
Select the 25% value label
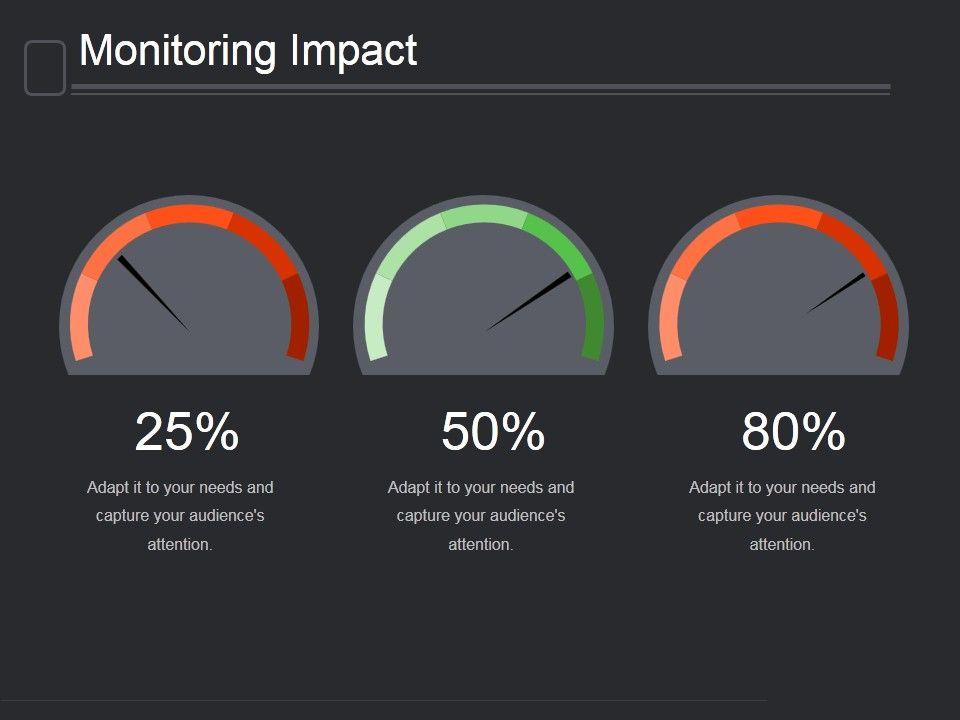point(187,432)
